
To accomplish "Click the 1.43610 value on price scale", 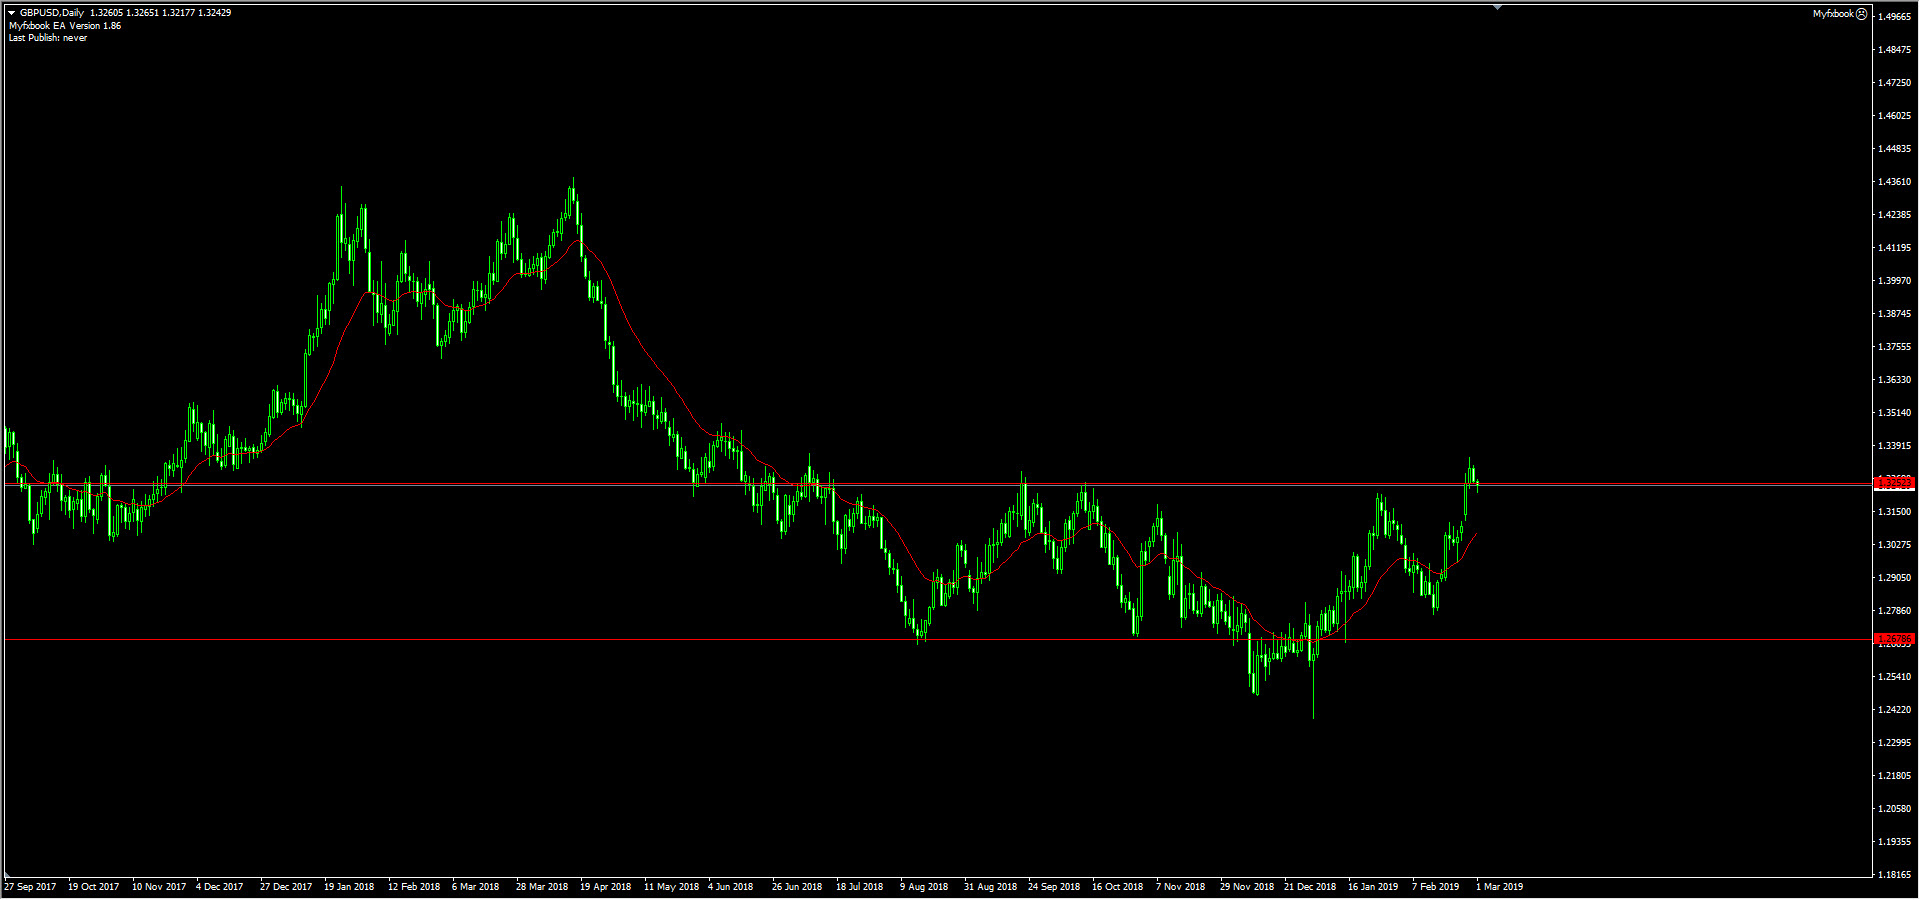I will (1894, 182).
